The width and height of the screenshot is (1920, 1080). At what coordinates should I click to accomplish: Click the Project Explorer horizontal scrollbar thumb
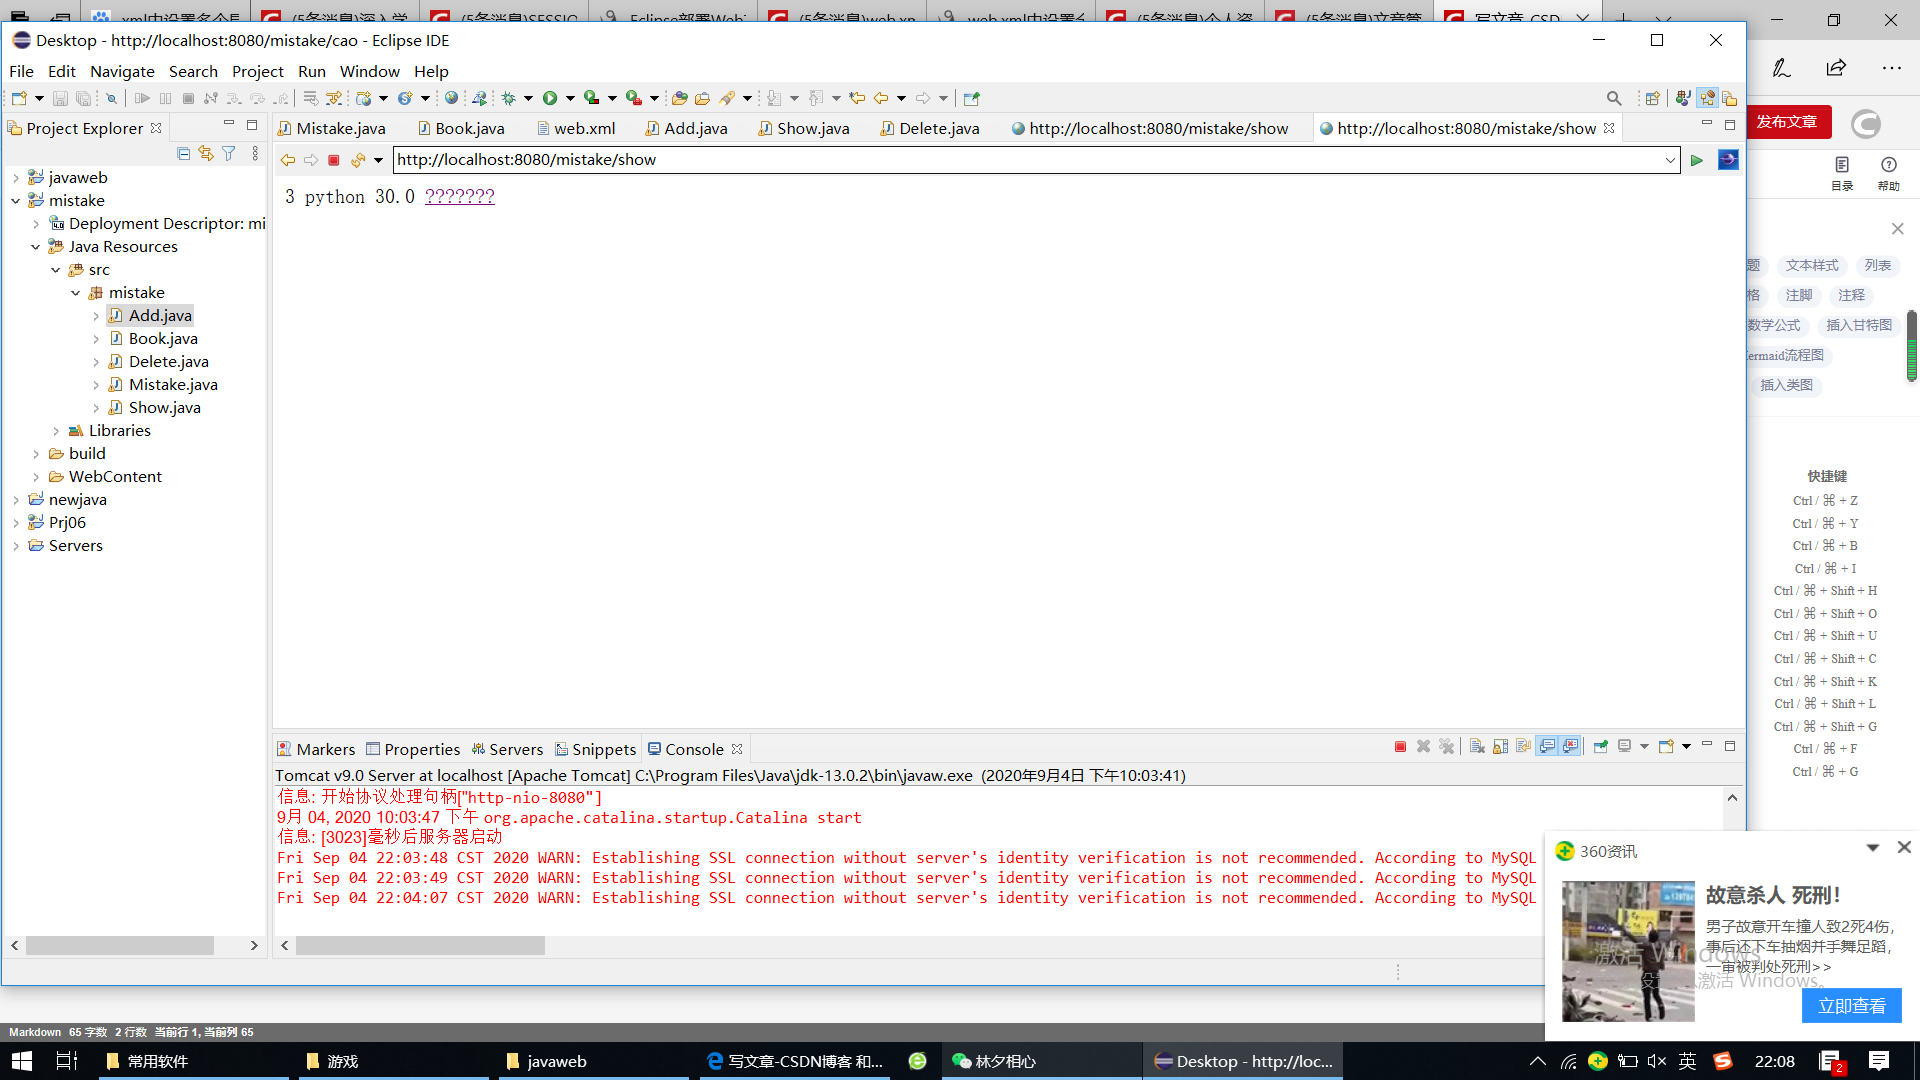click(120, 945)
